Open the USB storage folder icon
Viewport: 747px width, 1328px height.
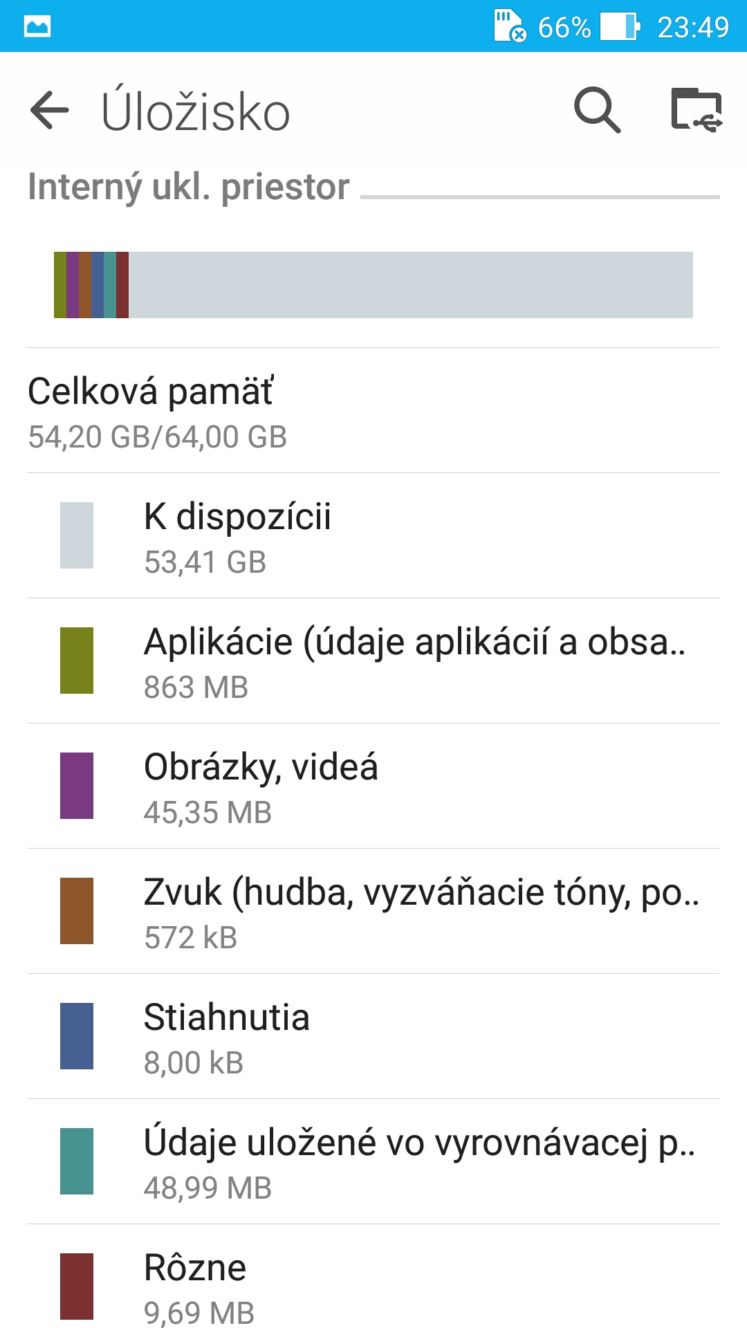click(x=696, y=110)
